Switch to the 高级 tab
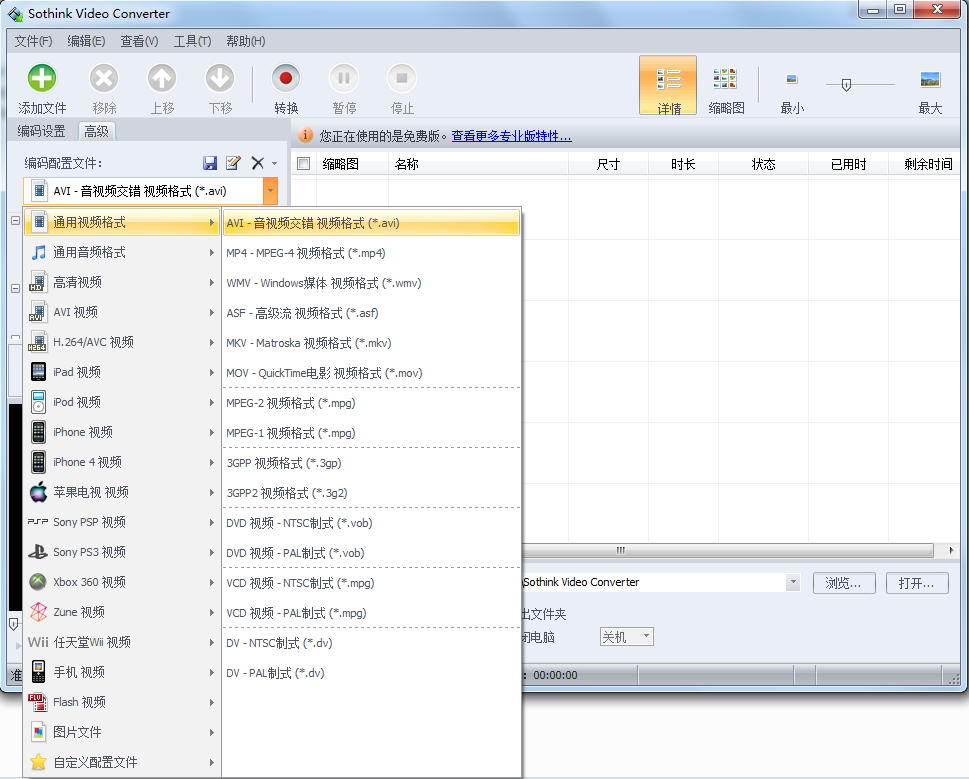Screen dimensions: 969x779 96,131
